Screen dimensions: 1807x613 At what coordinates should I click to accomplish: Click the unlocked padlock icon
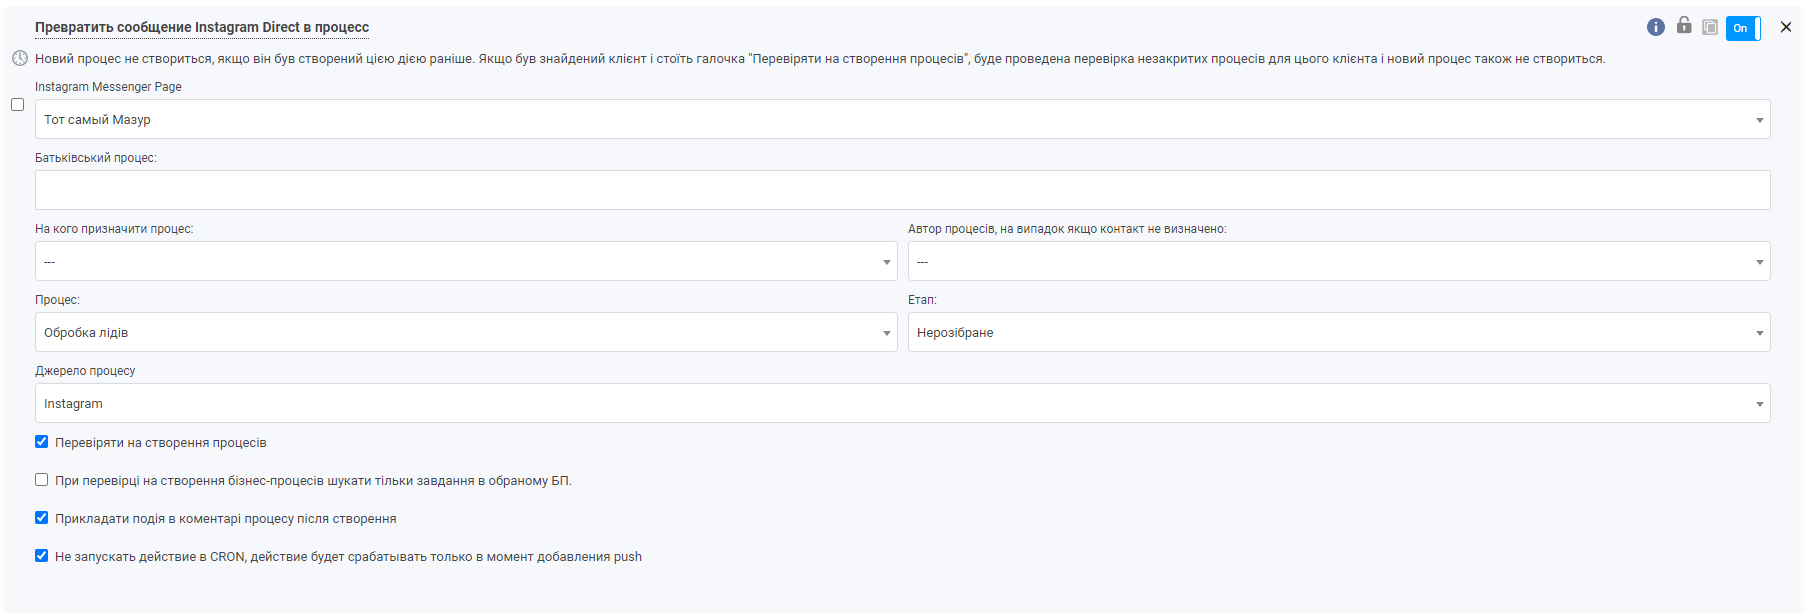(1684, 26)
